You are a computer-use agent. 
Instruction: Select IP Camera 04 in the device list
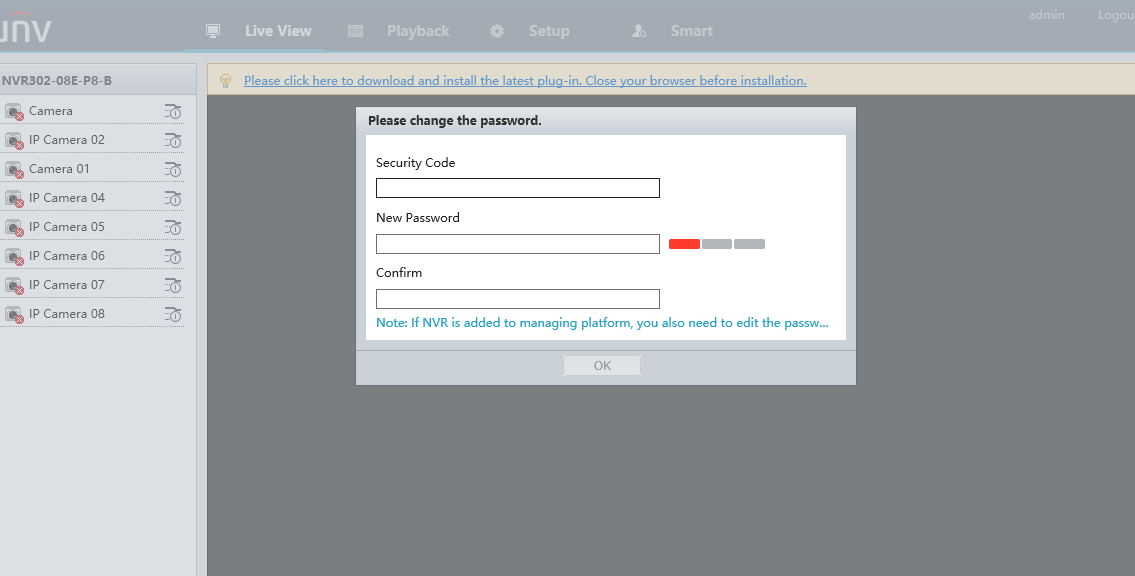pyautogui.click(x=67, y=198)
